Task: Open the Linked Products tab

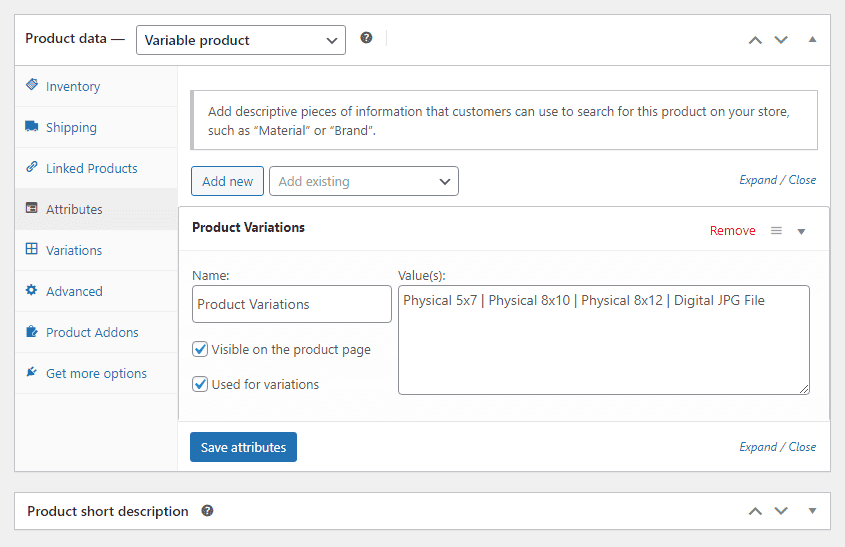Action: (96, 168)
